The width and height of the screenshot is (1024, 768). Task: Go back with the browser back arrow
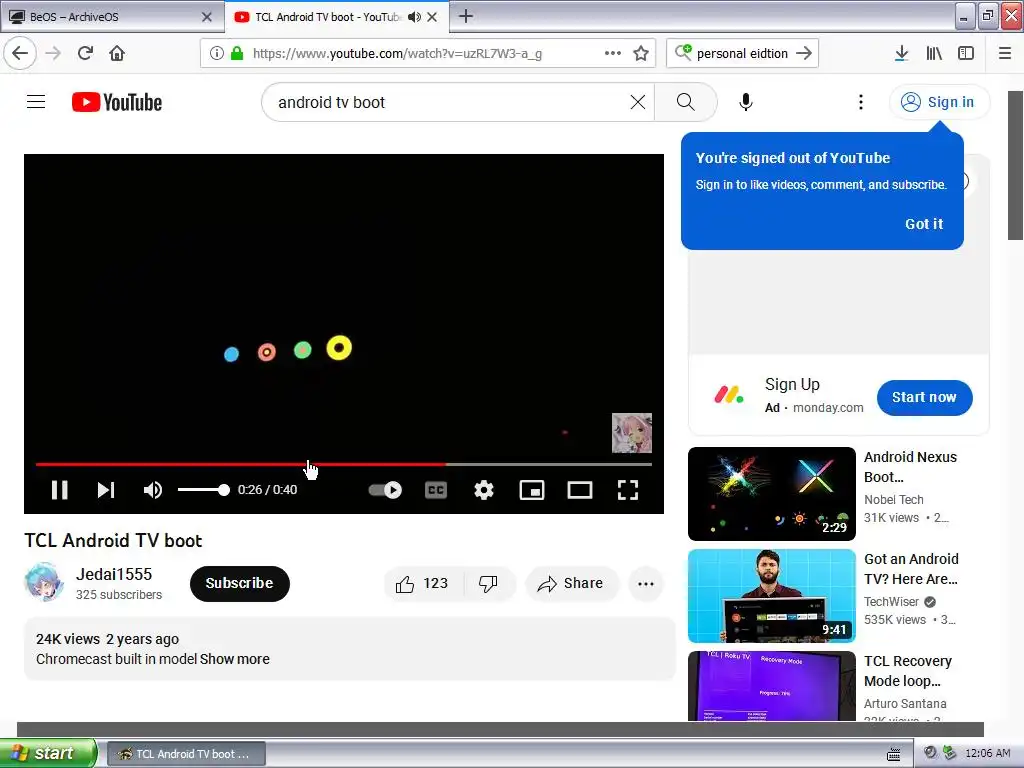20,53
